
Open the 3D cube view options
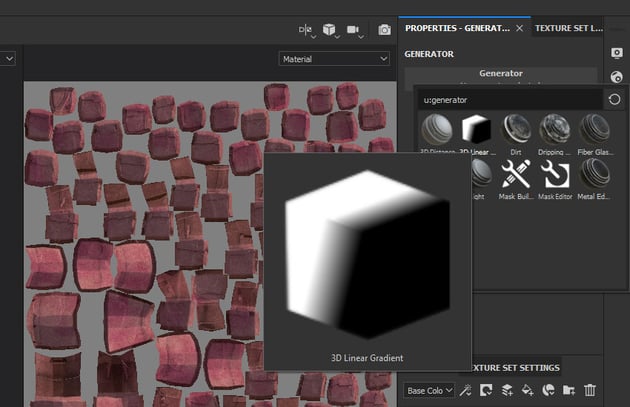pos(329,30)
